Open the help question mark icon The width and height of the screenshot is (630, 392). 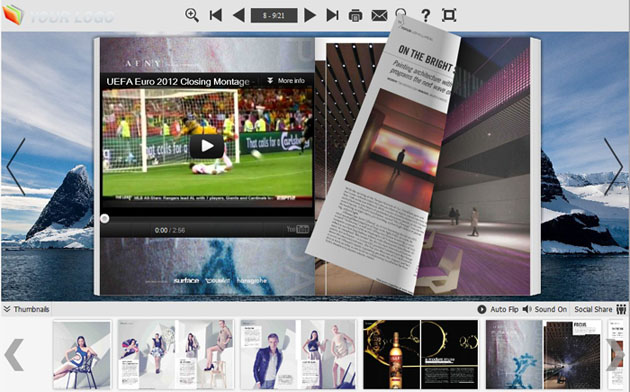(x=425, y=16)
